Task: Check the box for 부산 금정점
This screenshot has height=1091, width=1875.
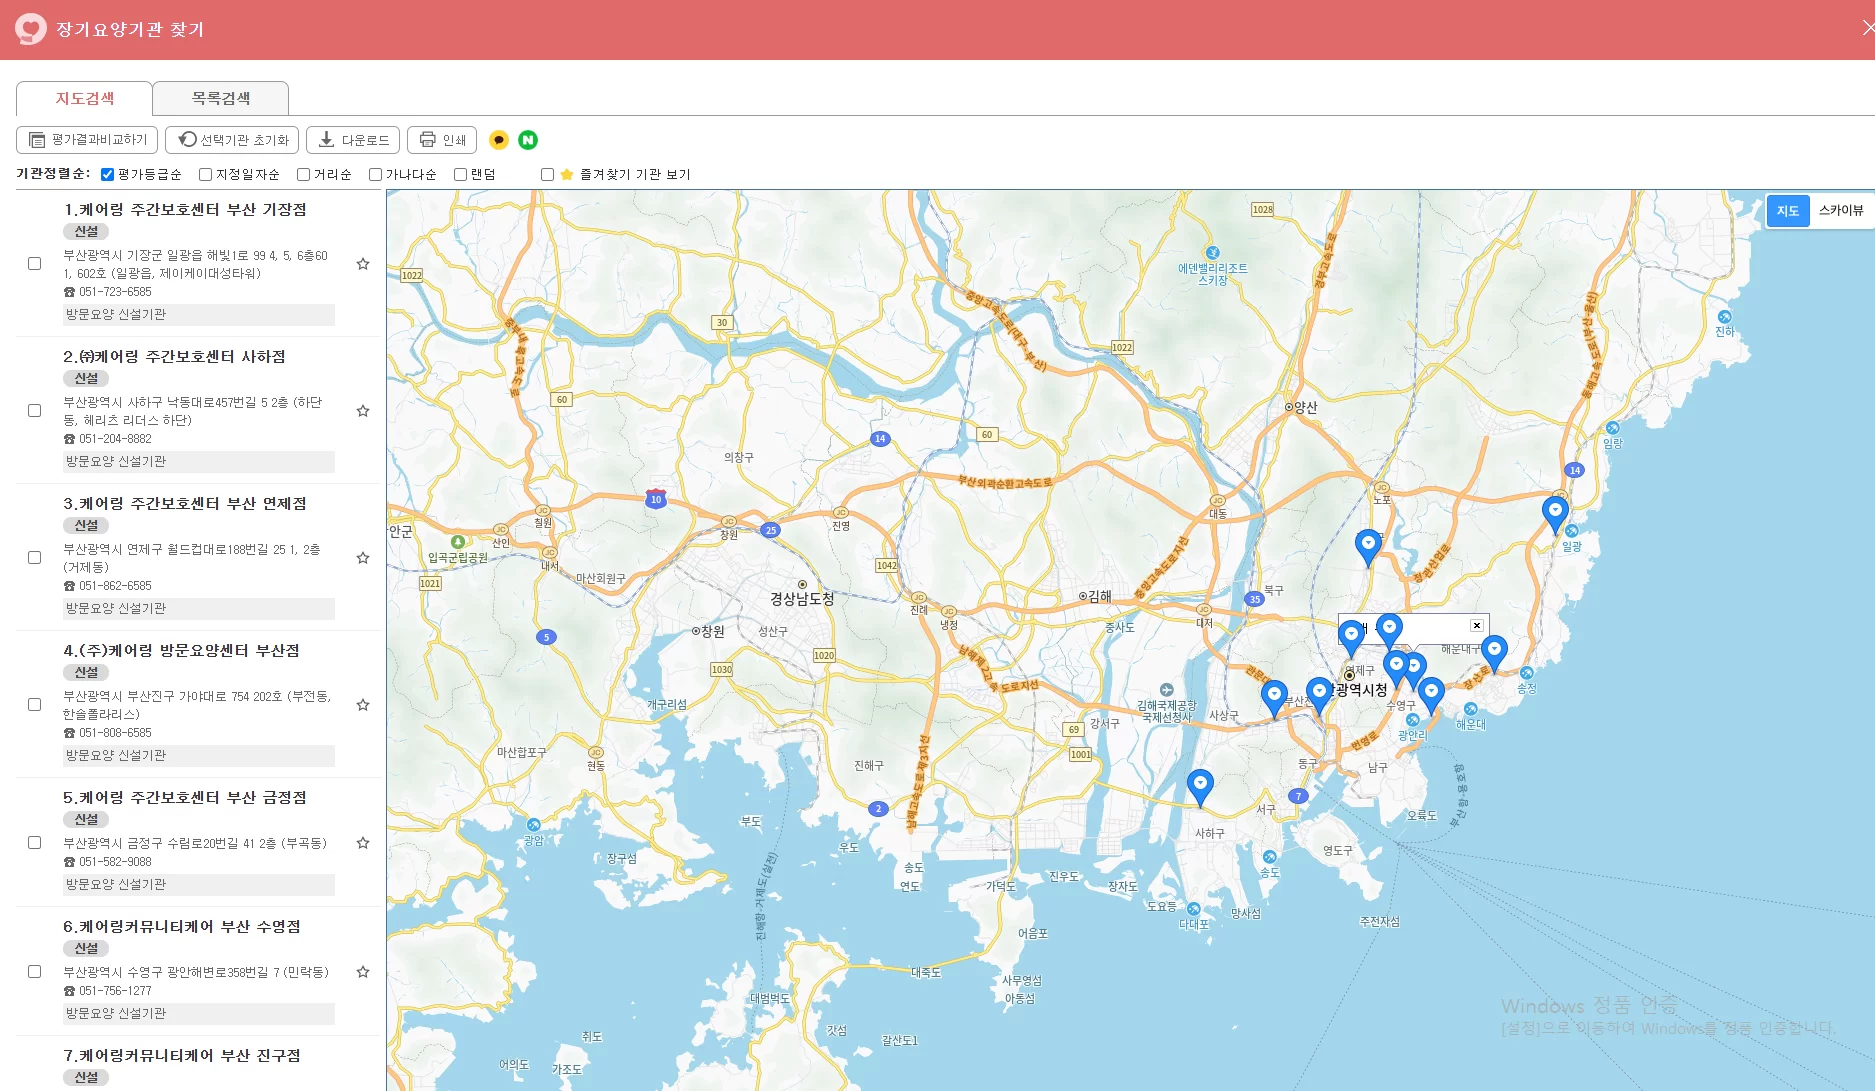Action: coord(35,843)
